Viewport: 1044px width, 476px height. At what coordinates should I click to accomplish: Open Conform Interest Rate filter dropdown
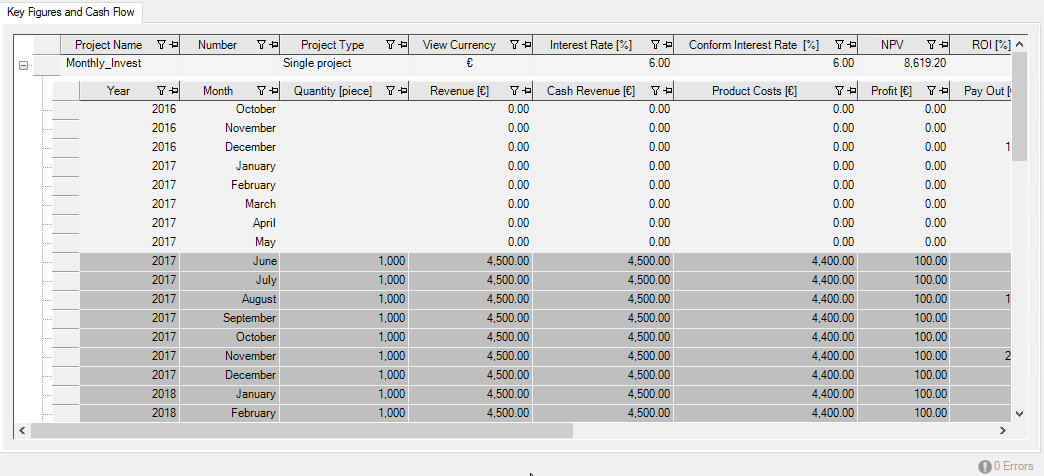pyautogui.click(x=838, y=45)
